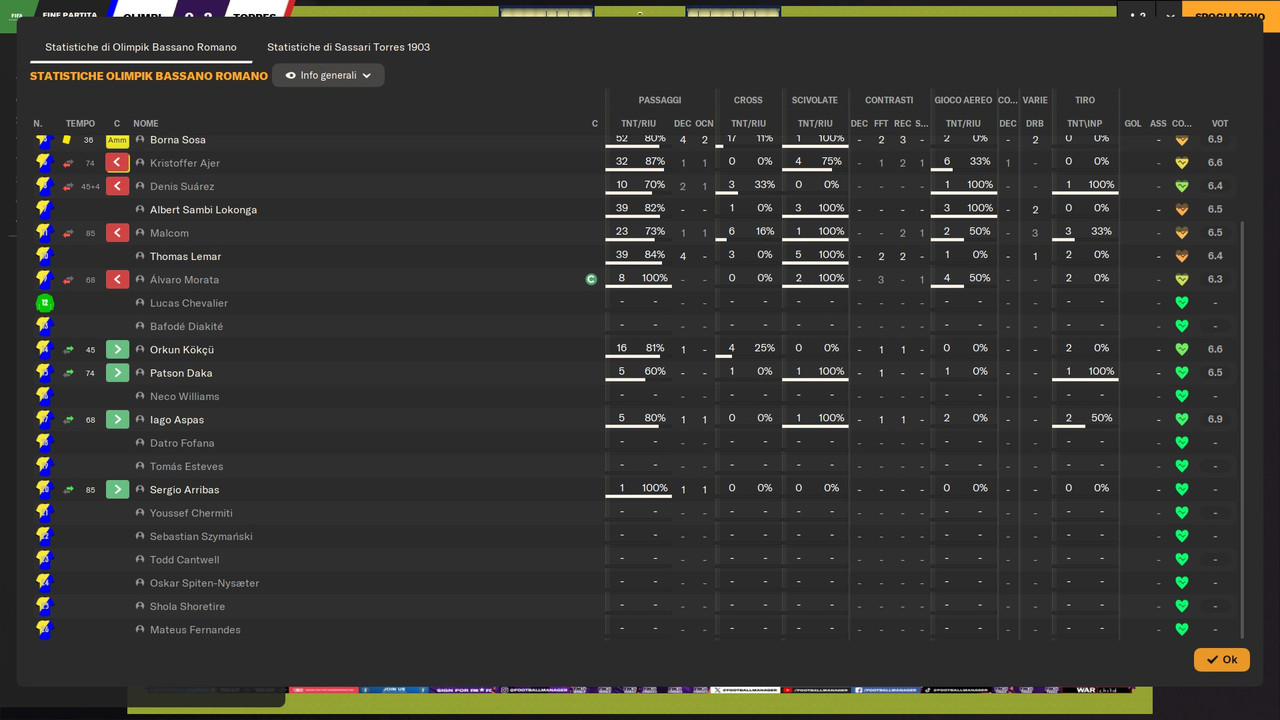This screenshot has width=1280, height=720.
Task: Open the player link Sergio Arribas
Action: click(184, 490)
